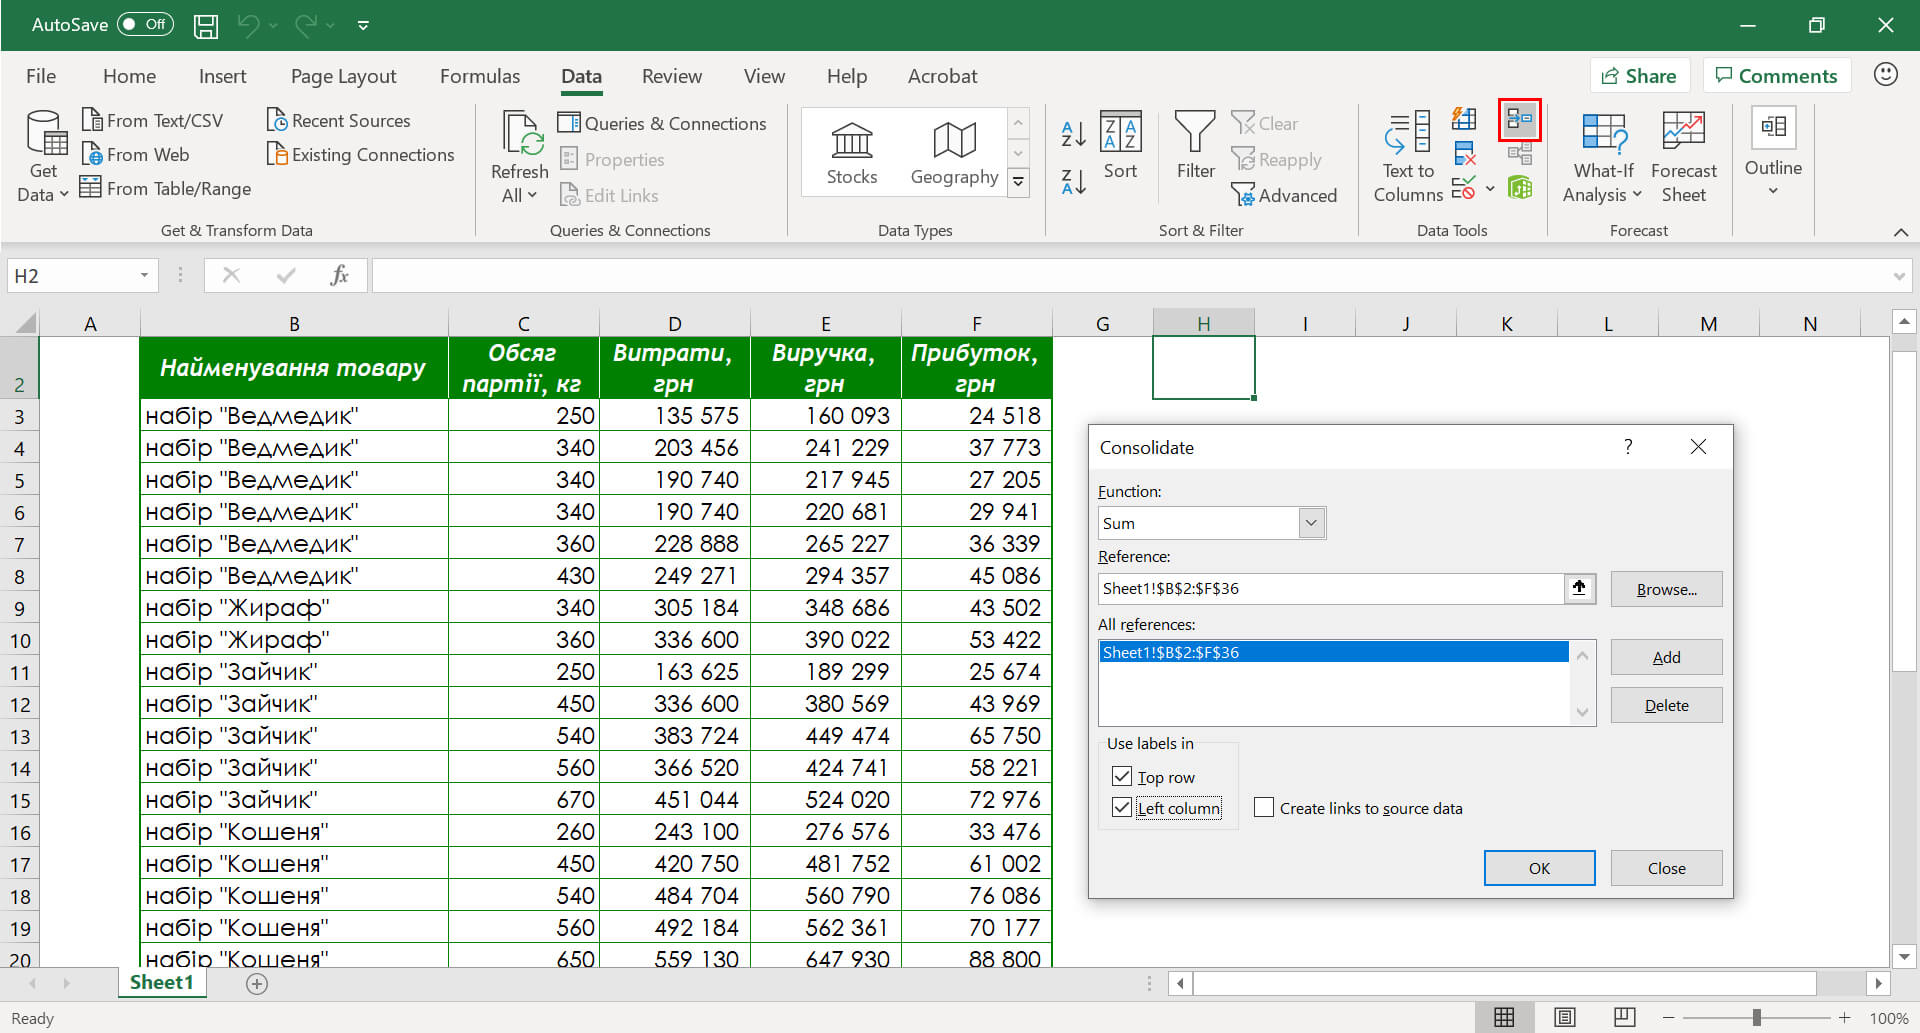Viewport: 1920px width, 1033px height.
Task: Uncheck the Left column checkbox
Action: click(x=1122, y=808)
